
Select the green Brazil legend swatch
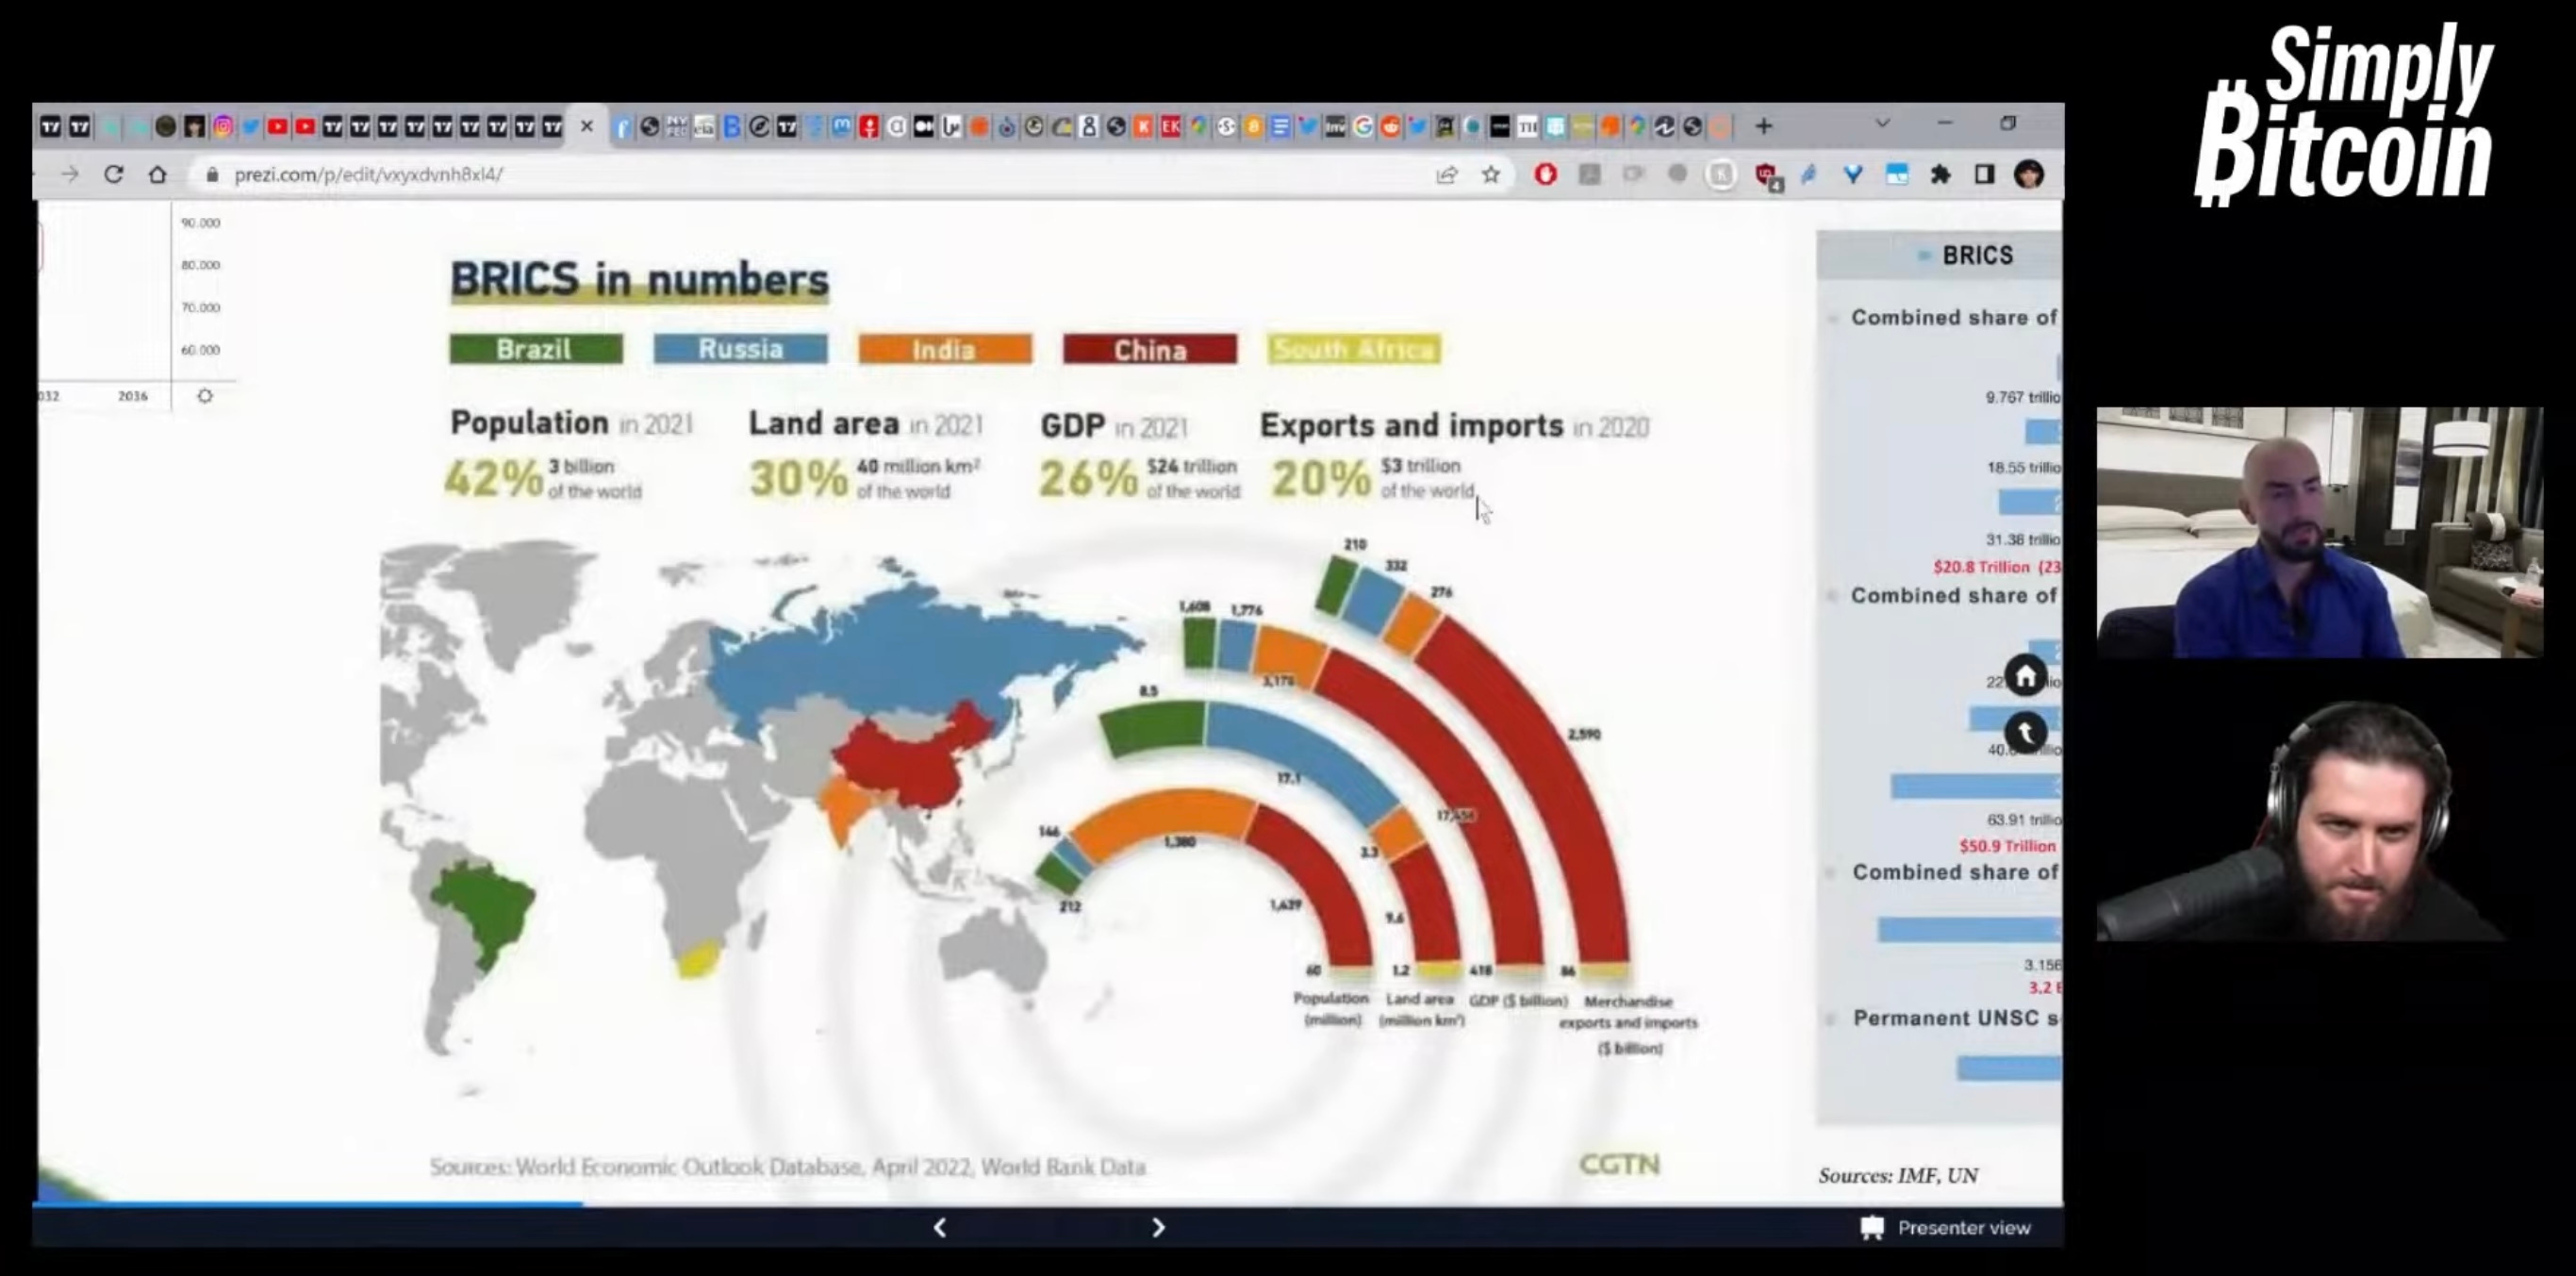point(536,349)
